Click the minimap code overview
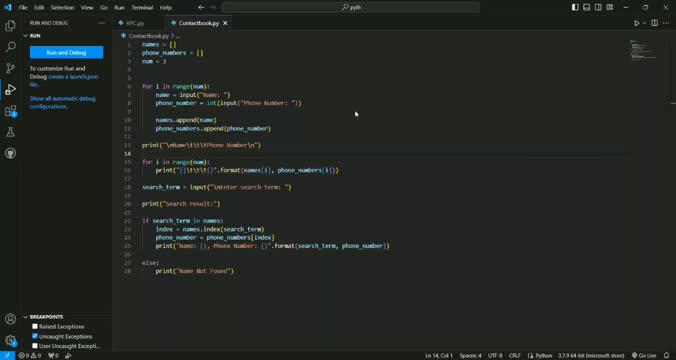This screenshot has width=676, height=360. (x=642, y=50)
